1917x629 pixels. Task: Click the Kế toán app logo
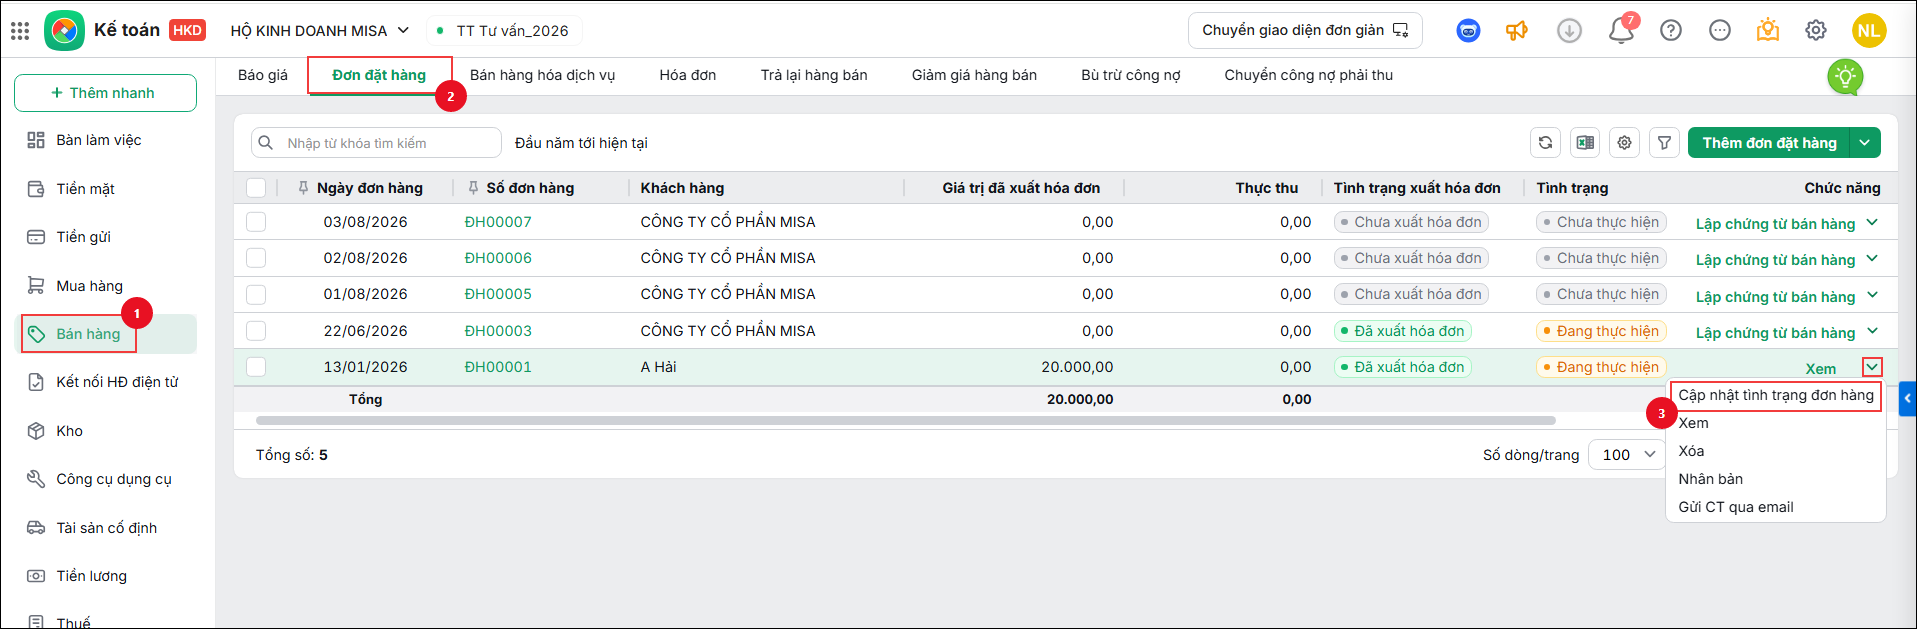pyautogui.click(x=64, y=31)
